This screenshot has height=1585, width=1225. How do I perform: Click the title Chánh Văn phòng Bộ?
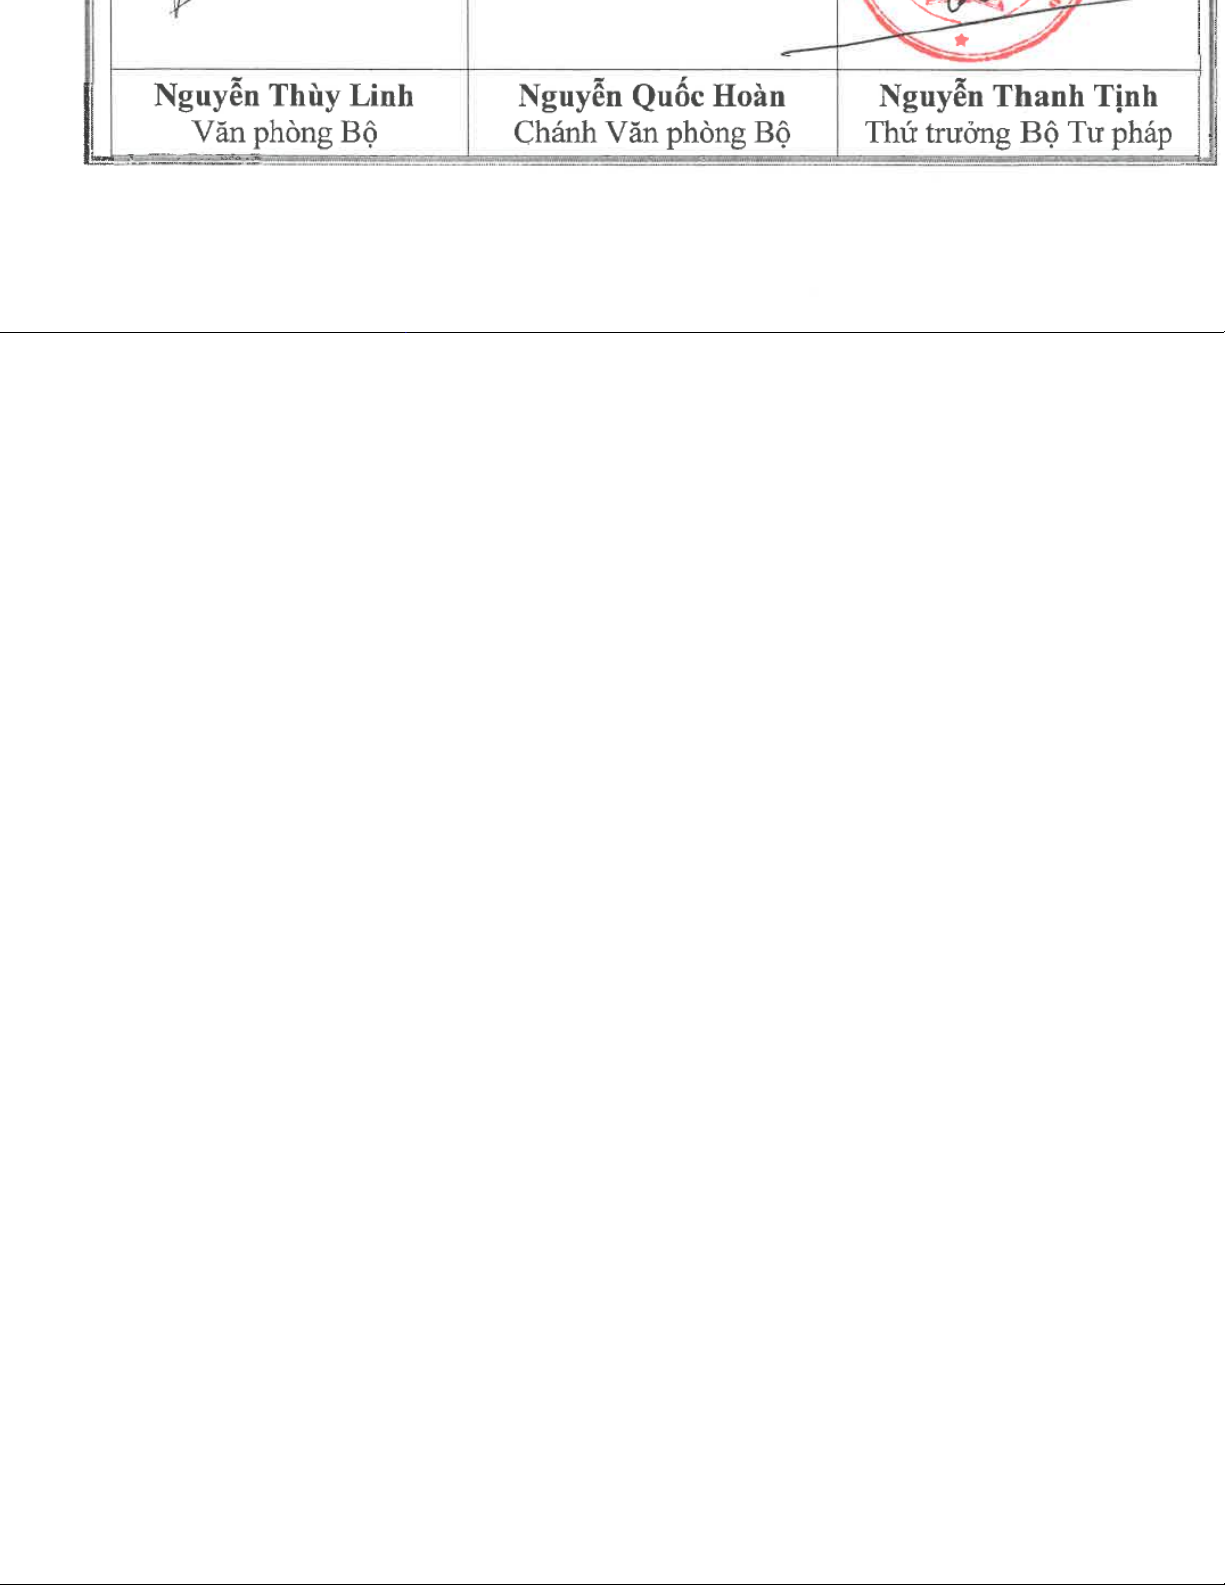[652, 133]
